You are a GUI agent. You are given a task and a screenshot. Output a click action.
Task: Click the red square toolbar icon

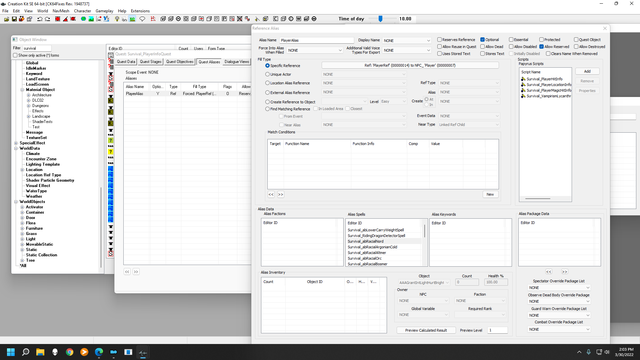[x=58, y=19]
